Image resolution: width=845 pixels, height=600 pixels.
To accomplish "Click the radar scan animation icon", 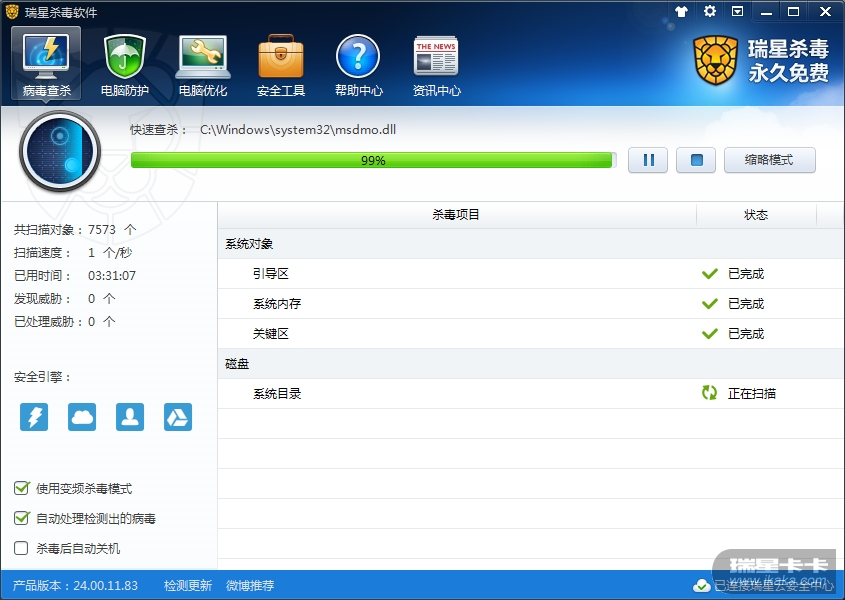I will (x=60, y=151).
